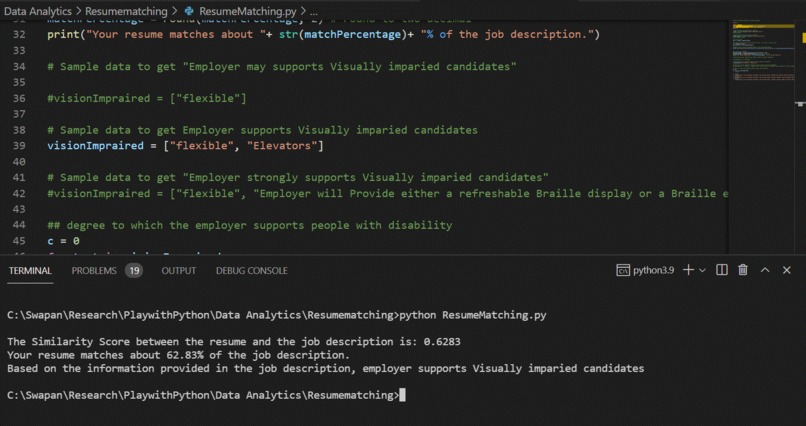The image size is (806, 426).
Task: Switch to the TERMINAL tab
Action: 30,271
